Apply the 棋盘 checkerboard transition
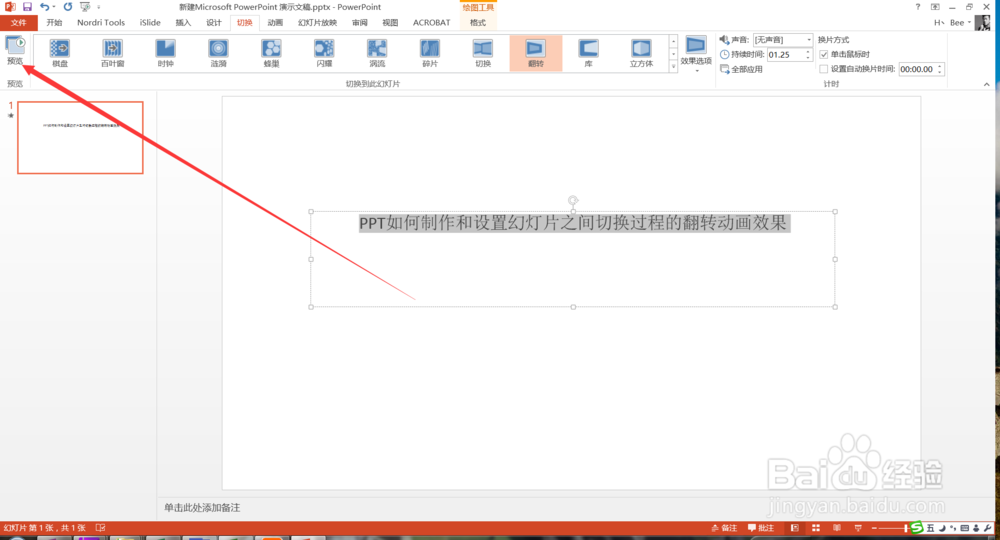 pos(60,52)
